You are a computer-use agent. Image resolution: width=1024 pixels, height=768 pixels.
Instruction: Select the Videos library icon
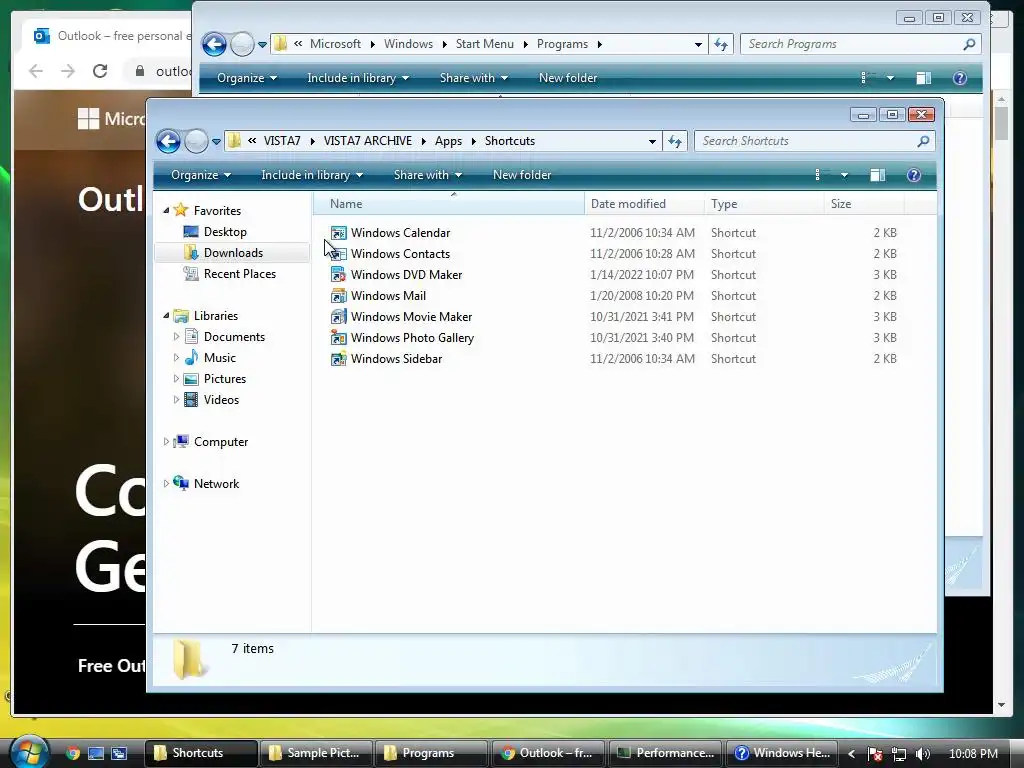pyautogui.click(x=191, y=400)
